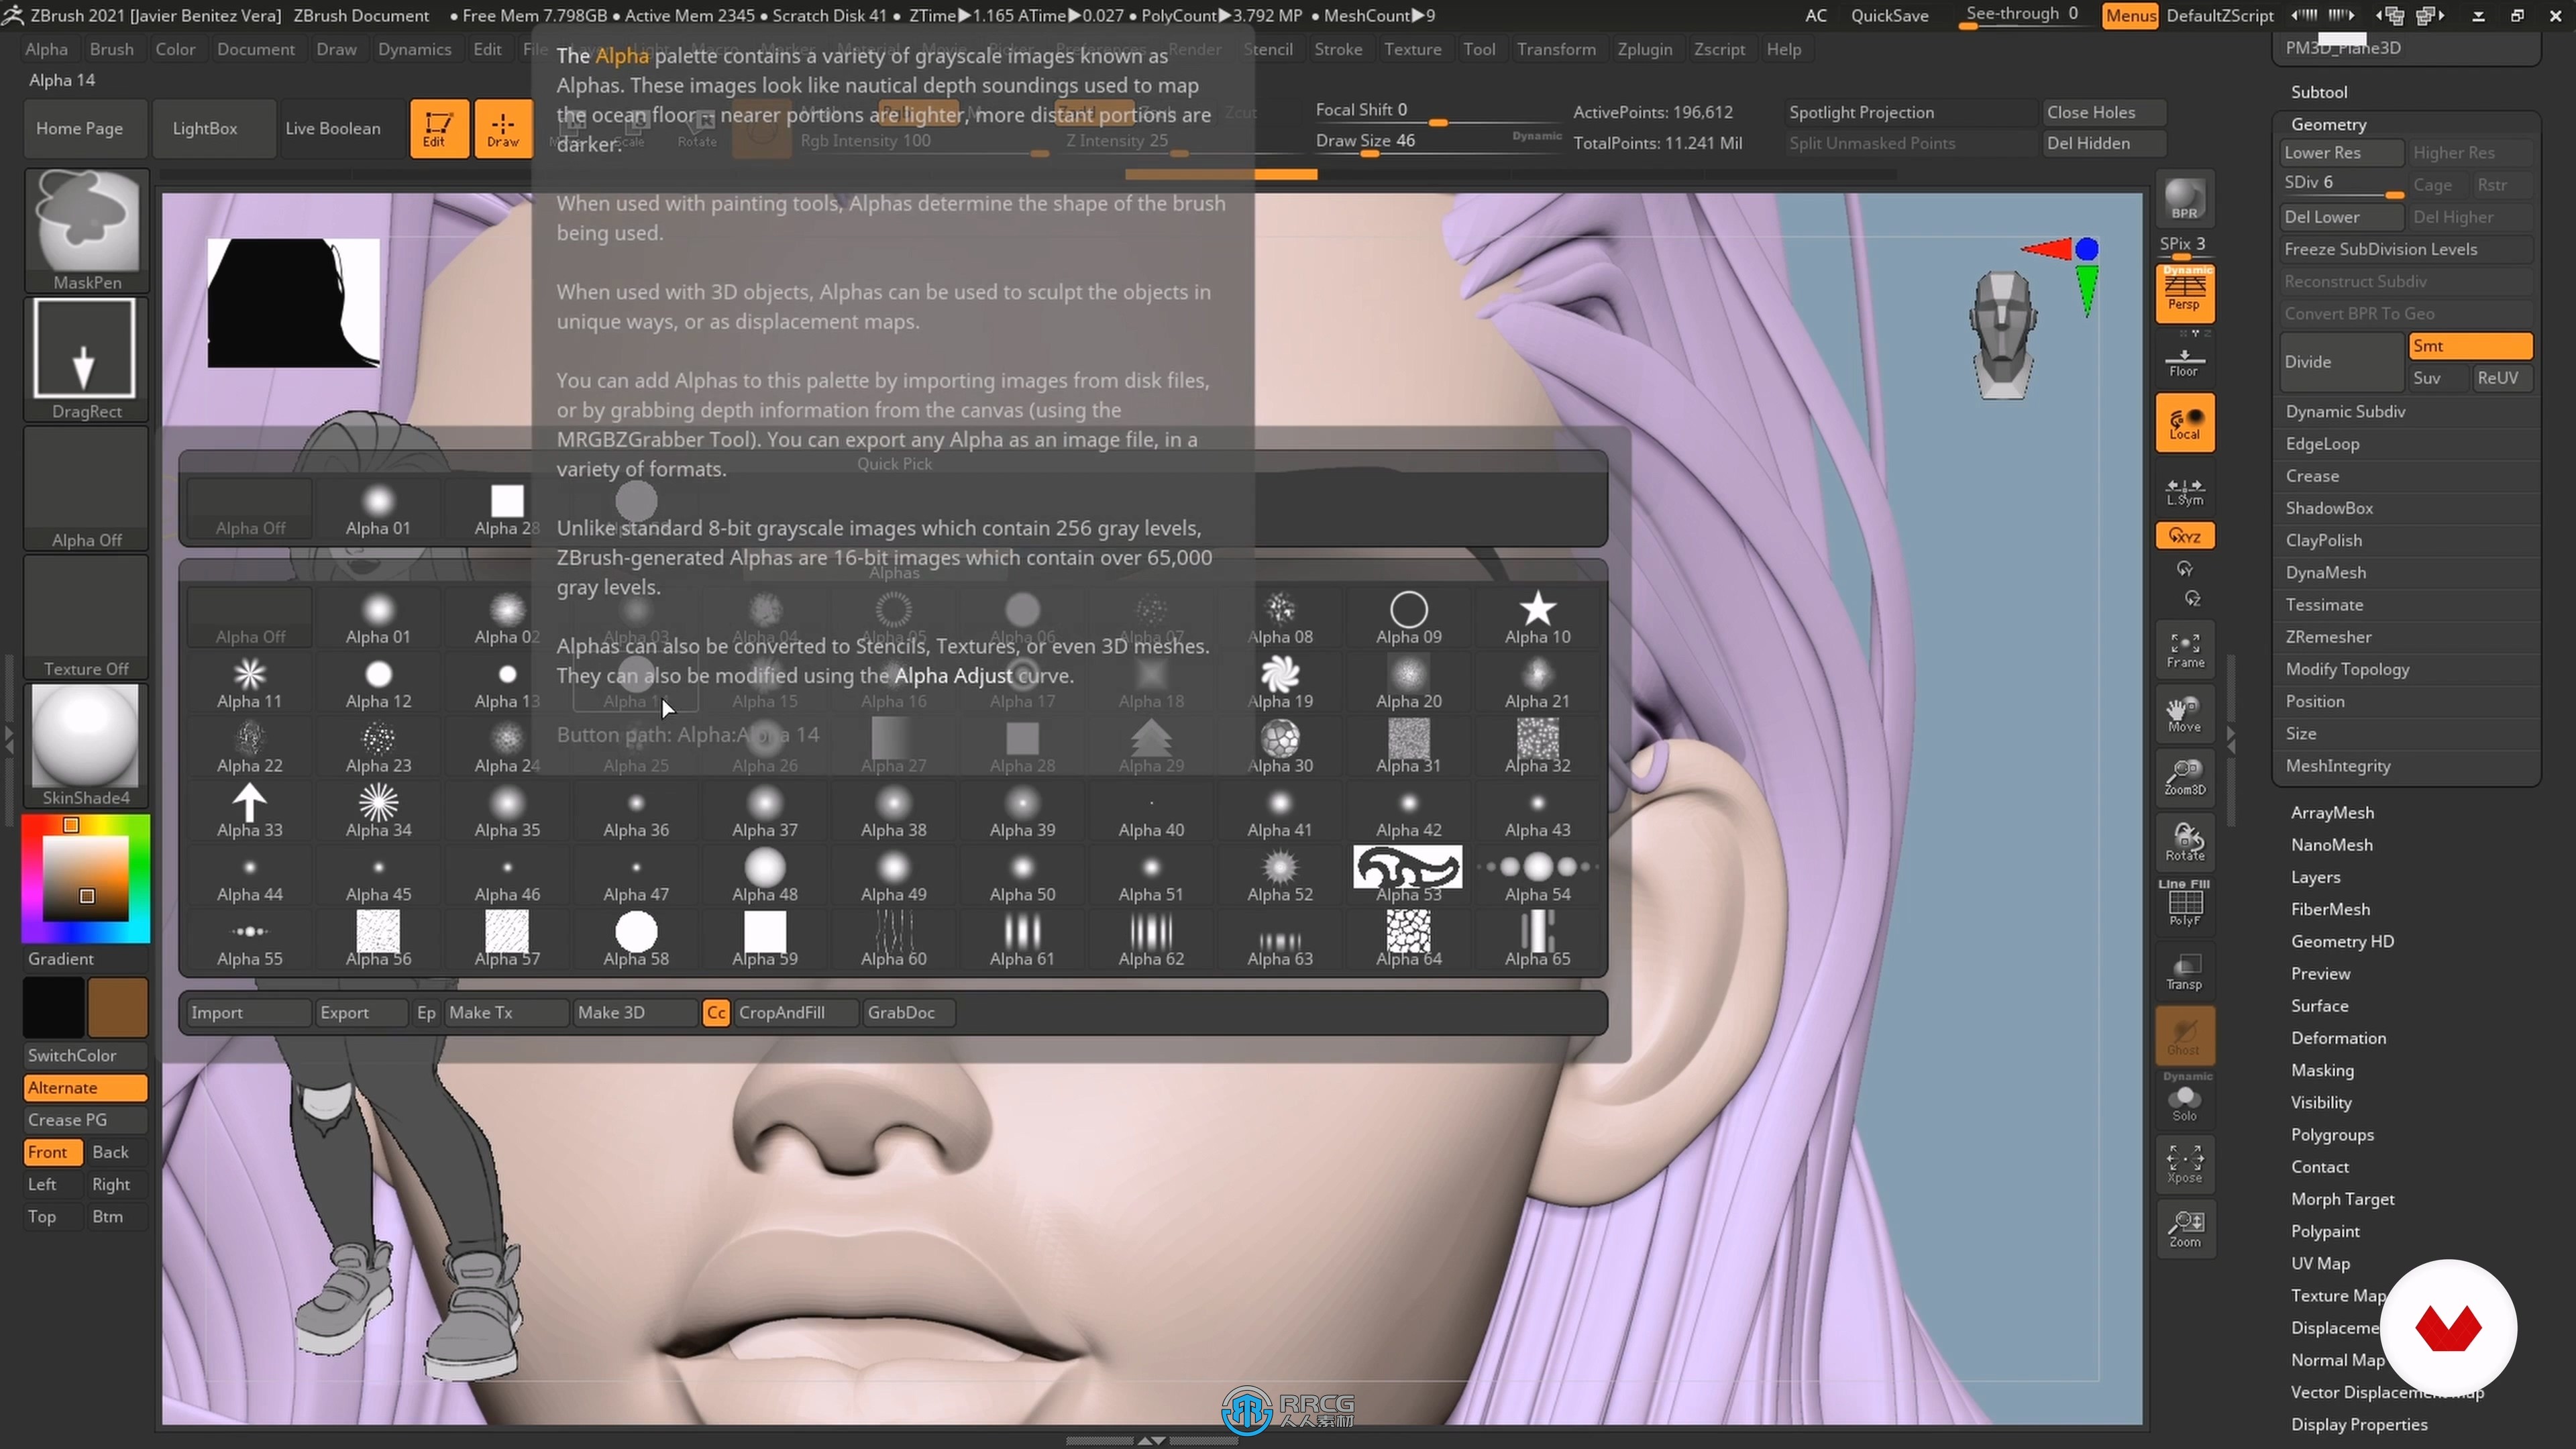The image size is (2576, 1449).
Task: Select Alpha 30 sphere alpha
Action: tap(1280, 747)
